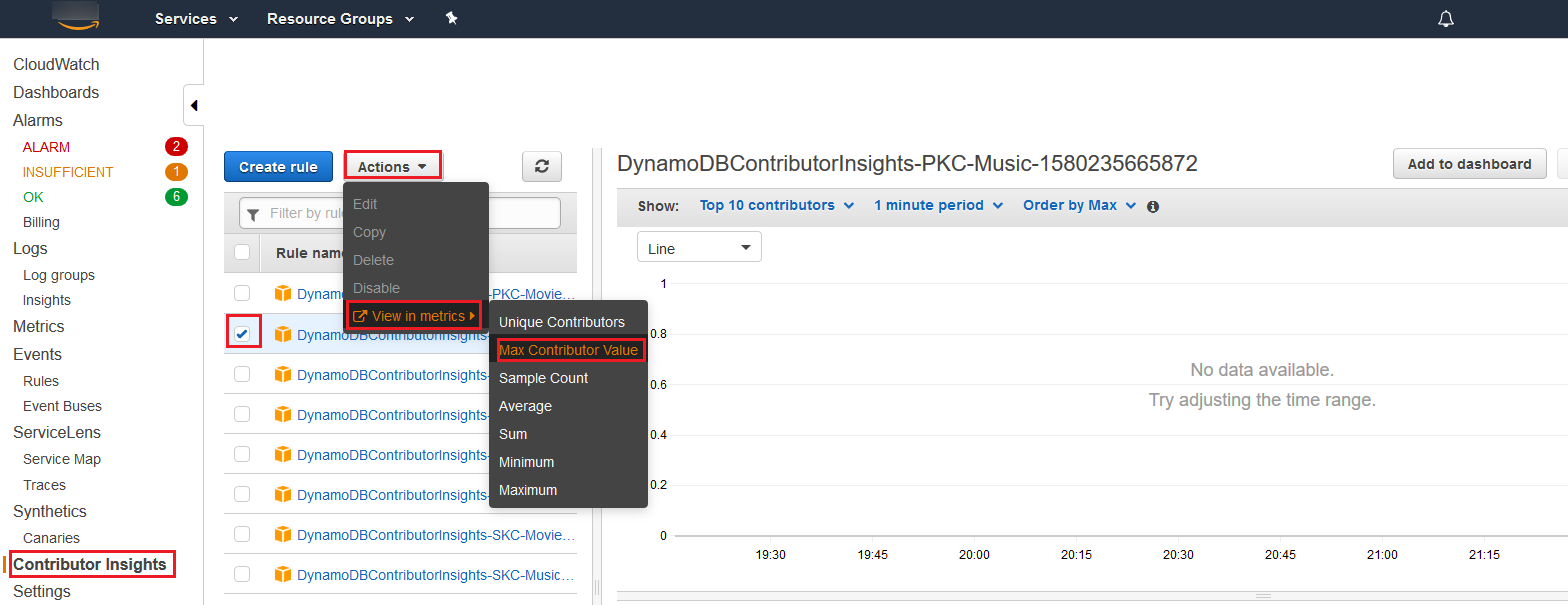Click the notification bell icon
The width and height of the screenshot is (1568, 605).
1445,19
